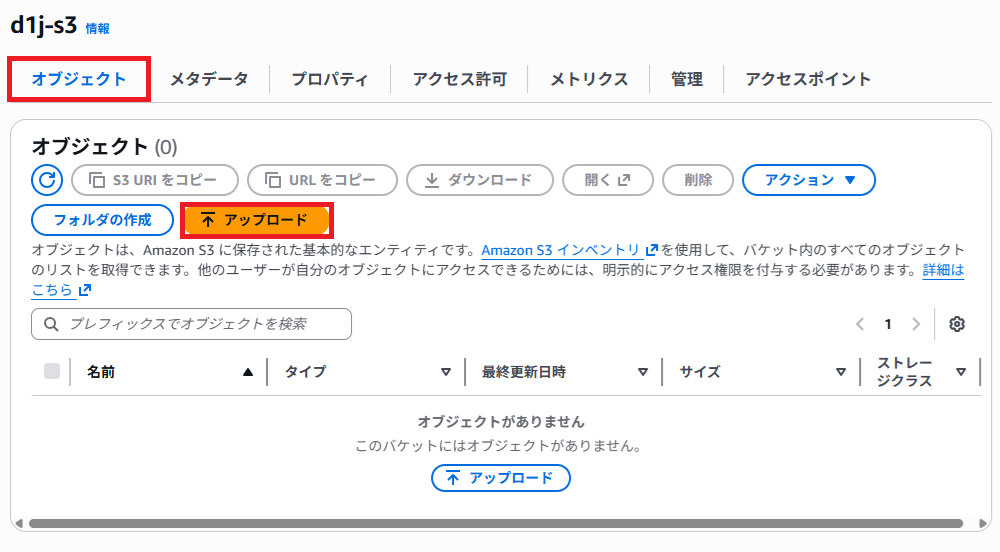This screenshot has width=1000, height=552.
Task: Sort by タイプ column arrow
Action: click(446, 372)
